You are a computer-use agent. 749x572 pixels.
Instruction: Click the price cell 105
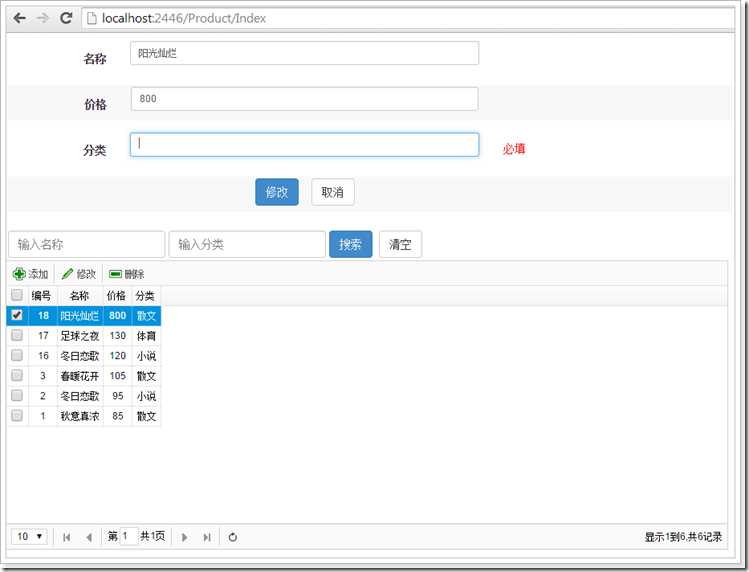coord(118,376)
